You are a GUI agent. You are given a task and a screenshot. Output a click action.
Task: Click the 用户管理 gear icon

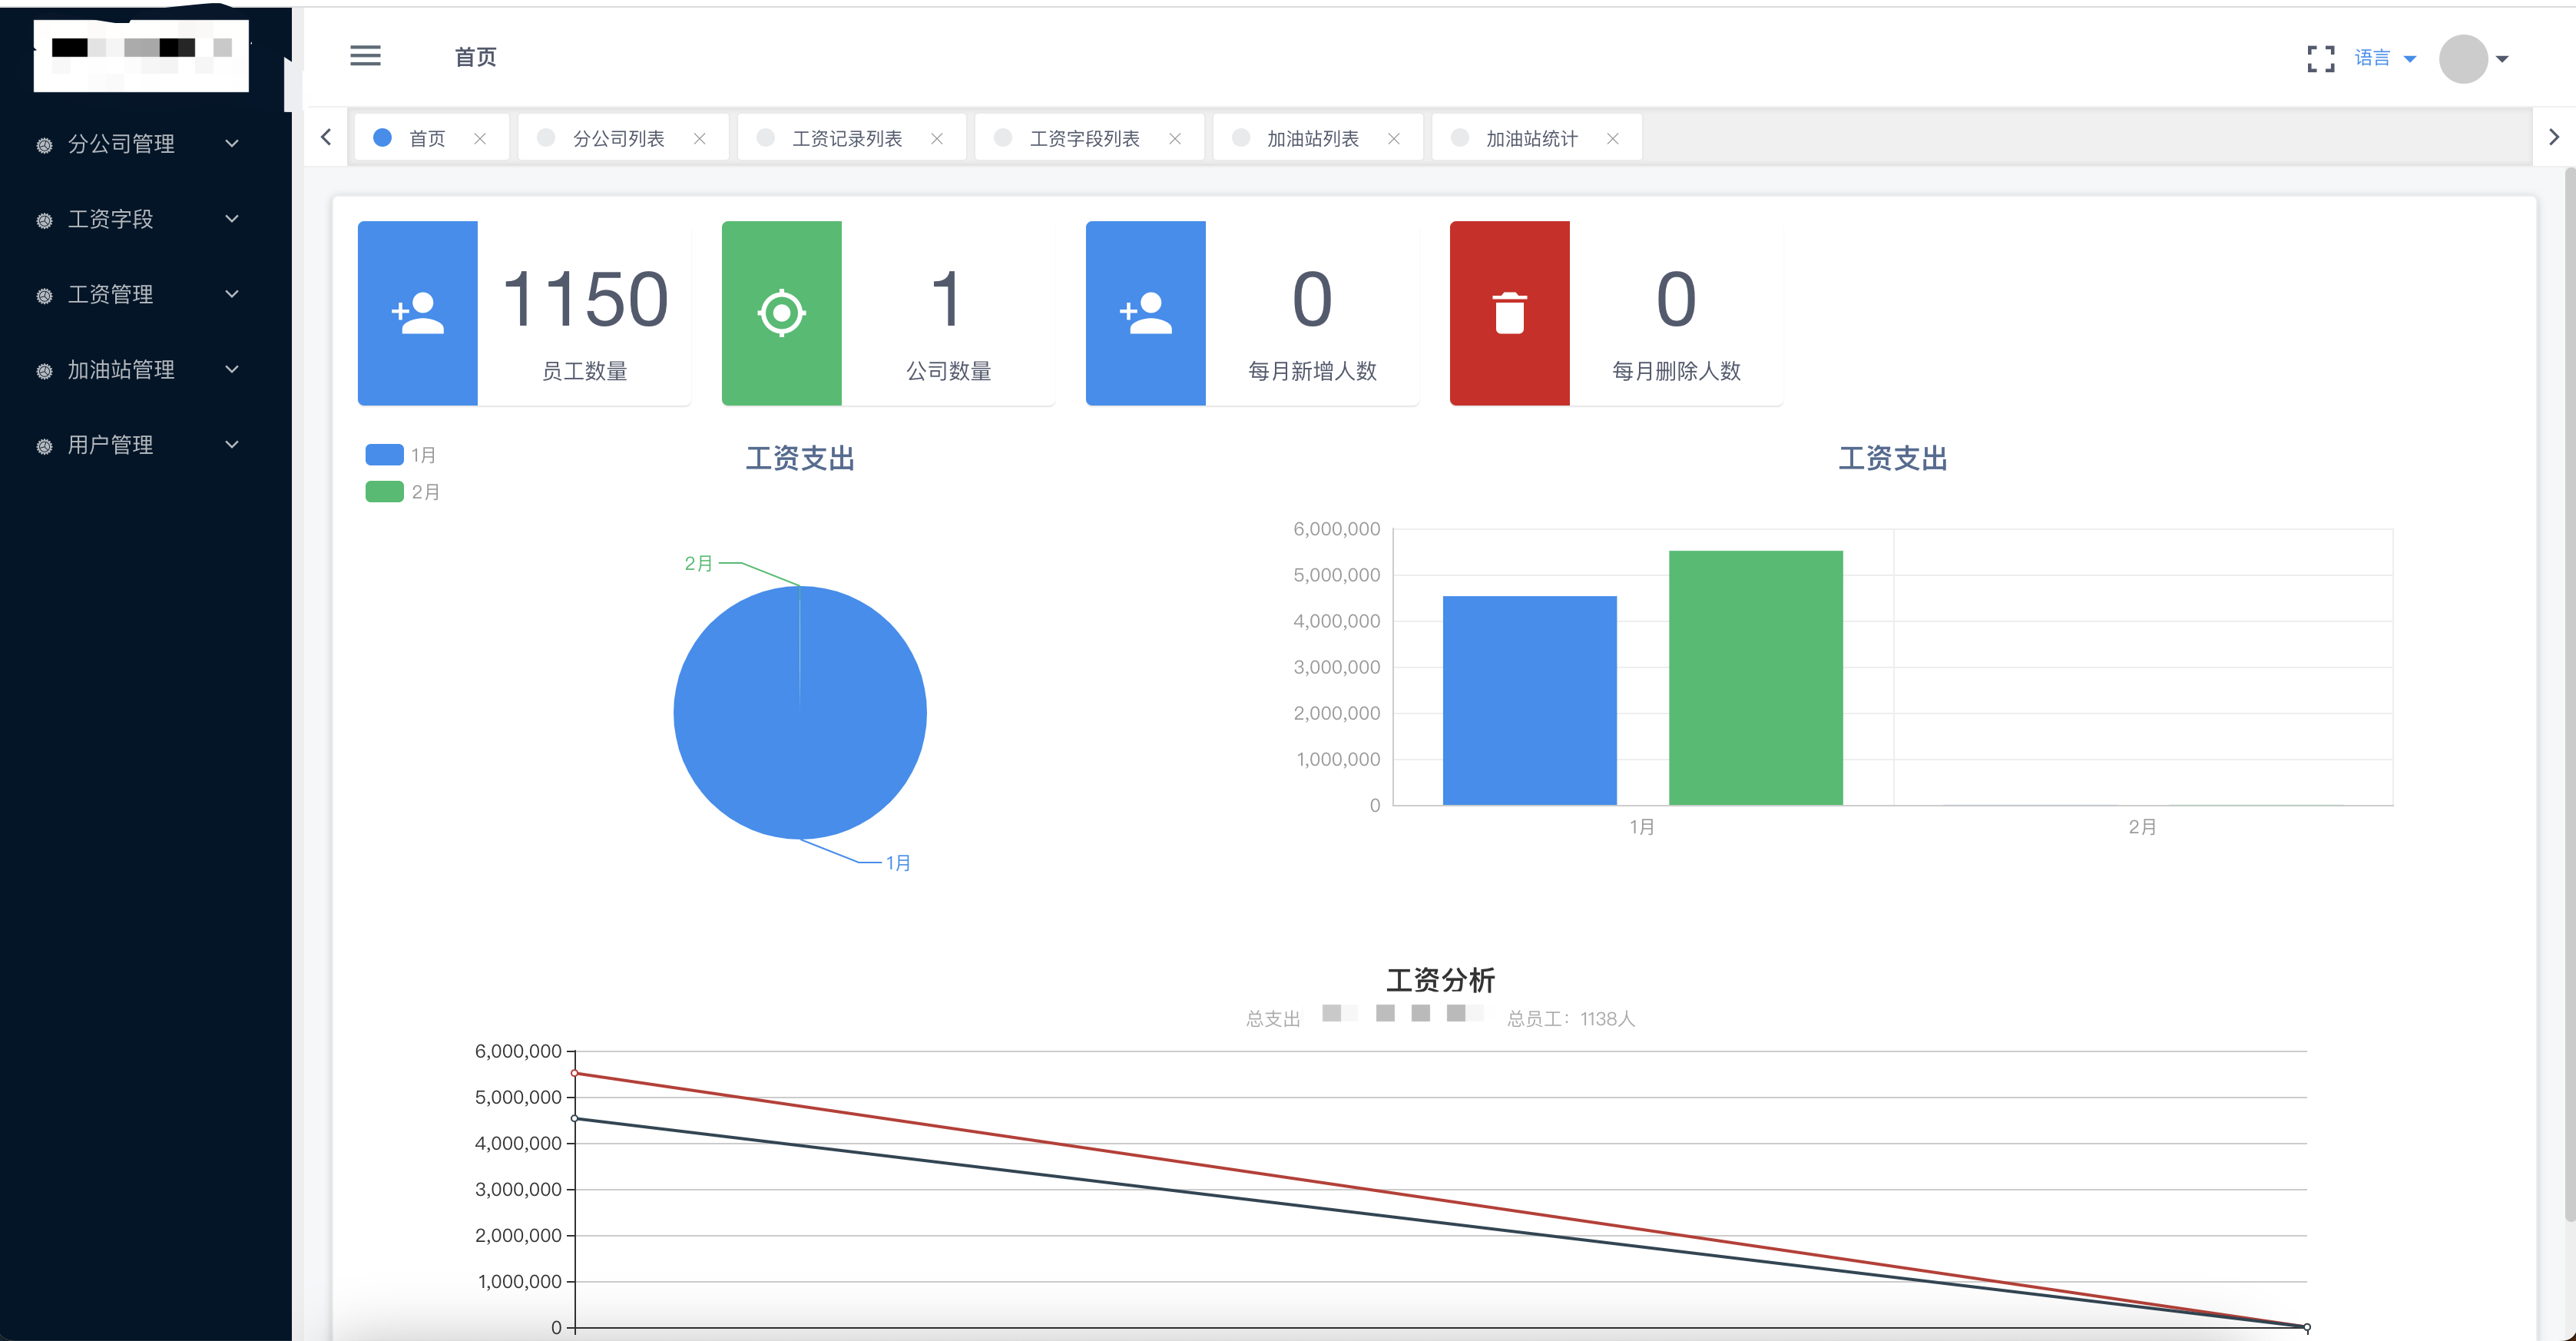pos(44,446)
